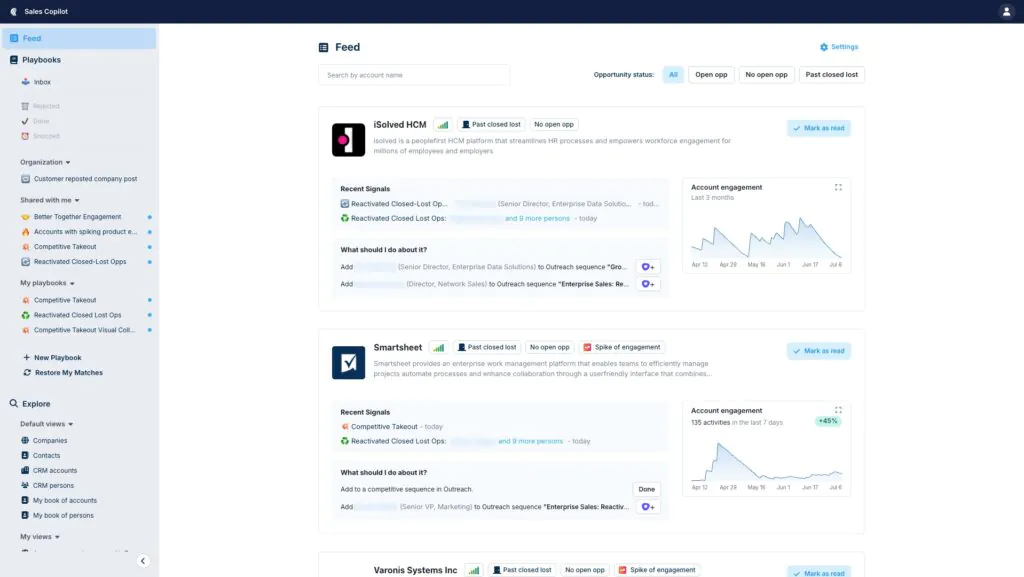Collapse the Default views group

(46, 424)
